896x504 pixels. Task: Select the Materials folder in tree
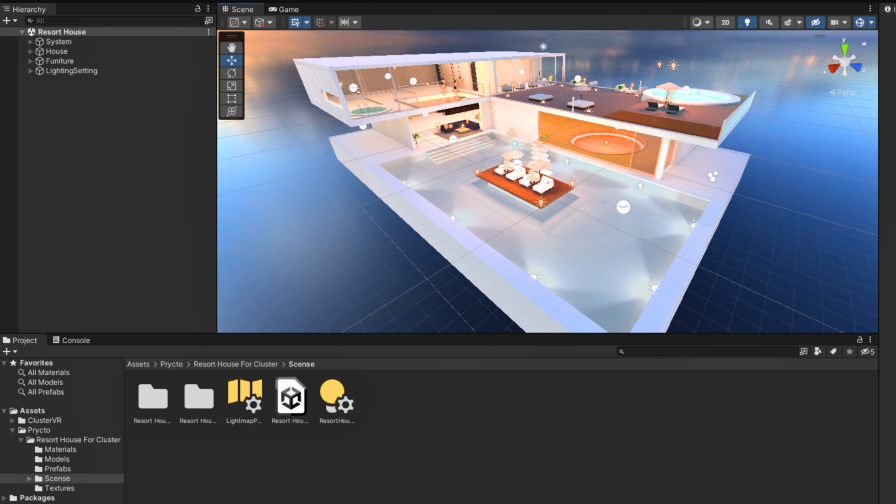pos(59,449)
